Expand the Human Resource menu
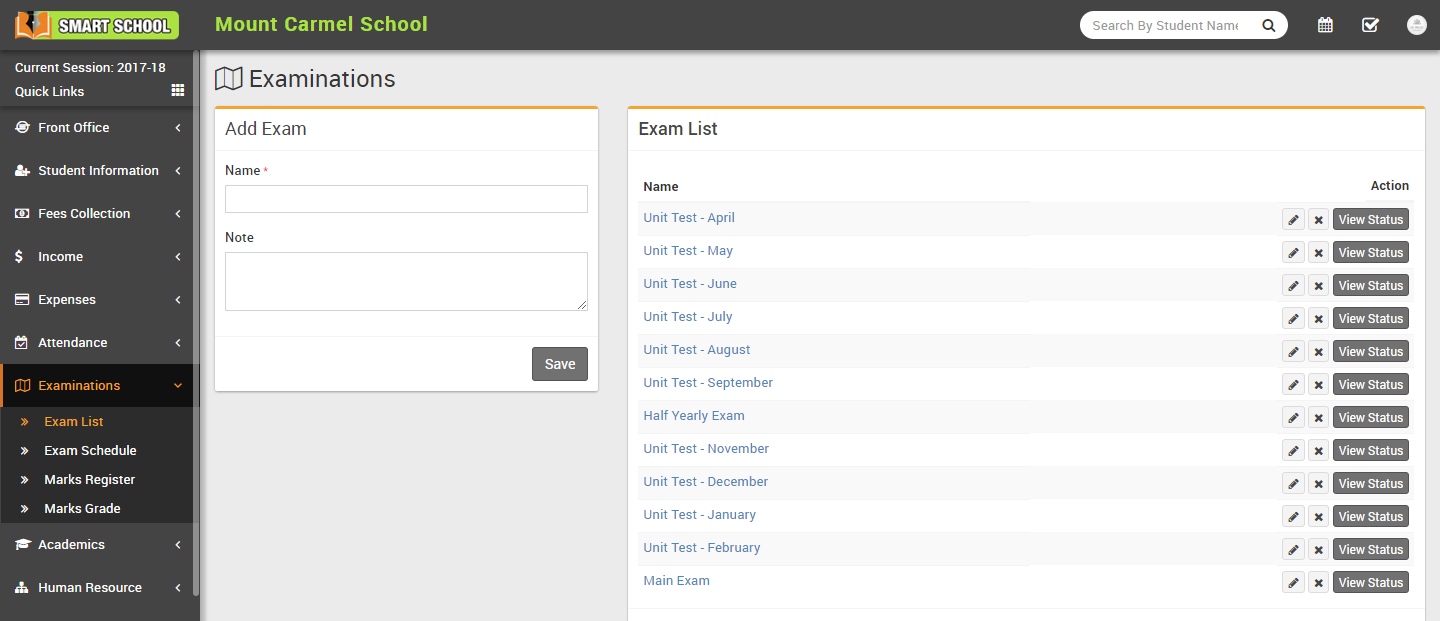 tap(98, 588)
